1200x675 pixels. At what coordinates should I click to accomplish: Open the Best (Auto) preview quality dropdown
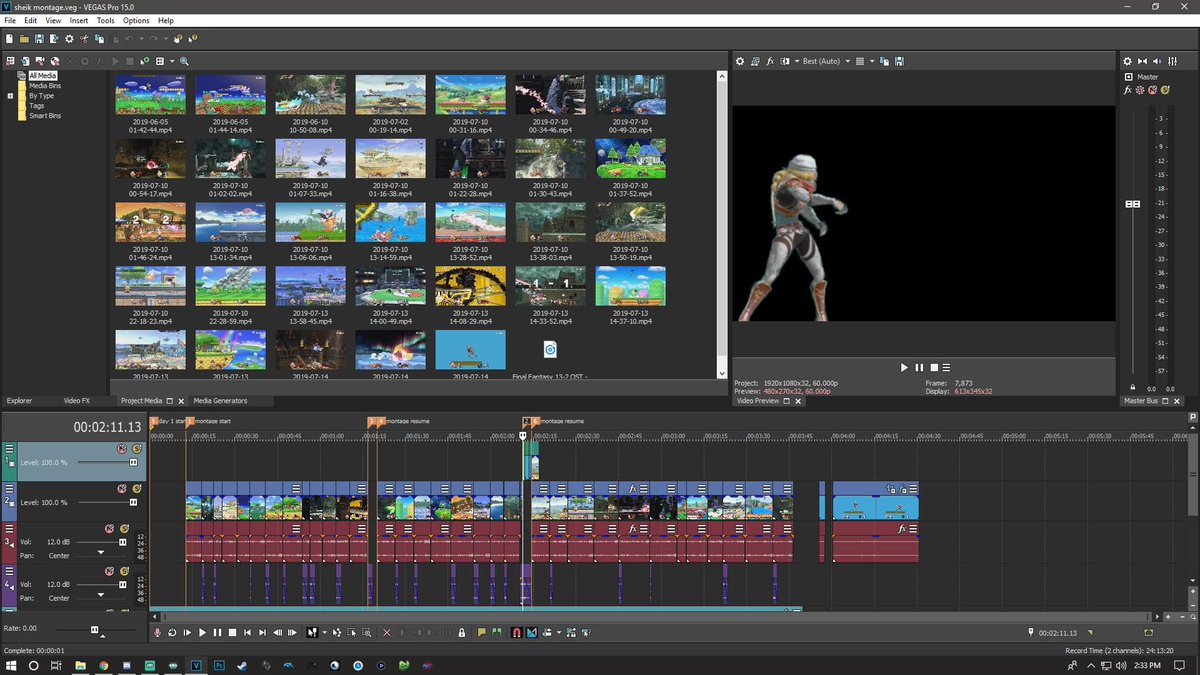847,61
